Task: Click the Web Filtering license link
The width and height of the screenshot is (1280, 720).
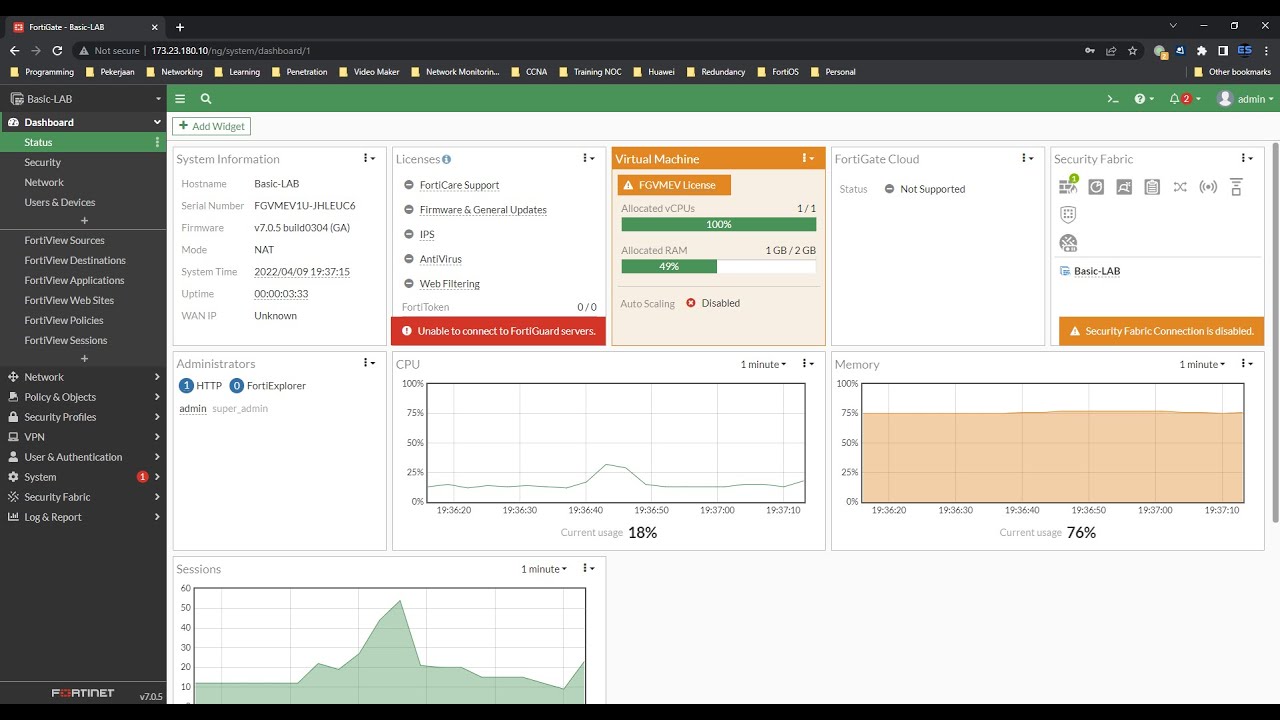Action: pos(449,284)
